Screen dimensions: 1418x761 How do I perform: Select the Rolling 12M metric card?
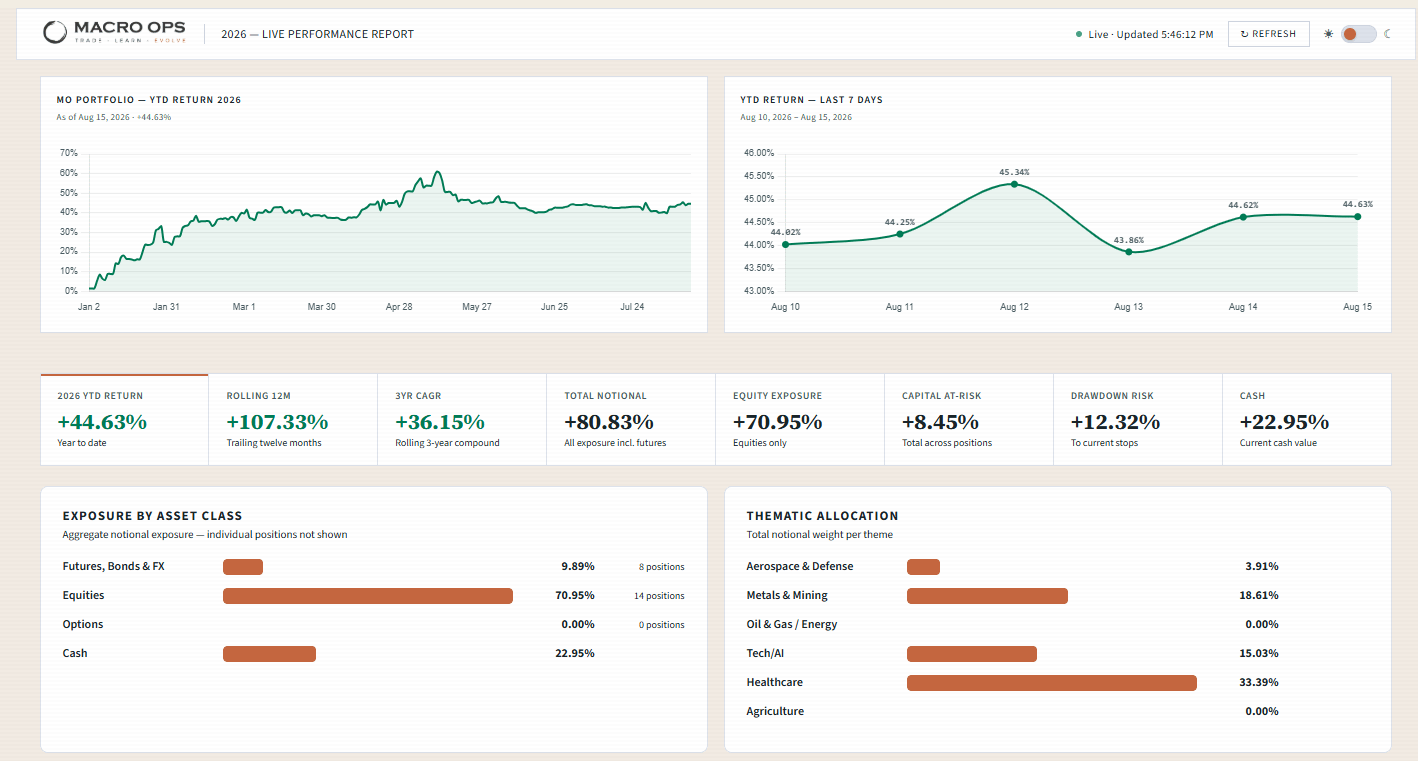tap(294, 419)
